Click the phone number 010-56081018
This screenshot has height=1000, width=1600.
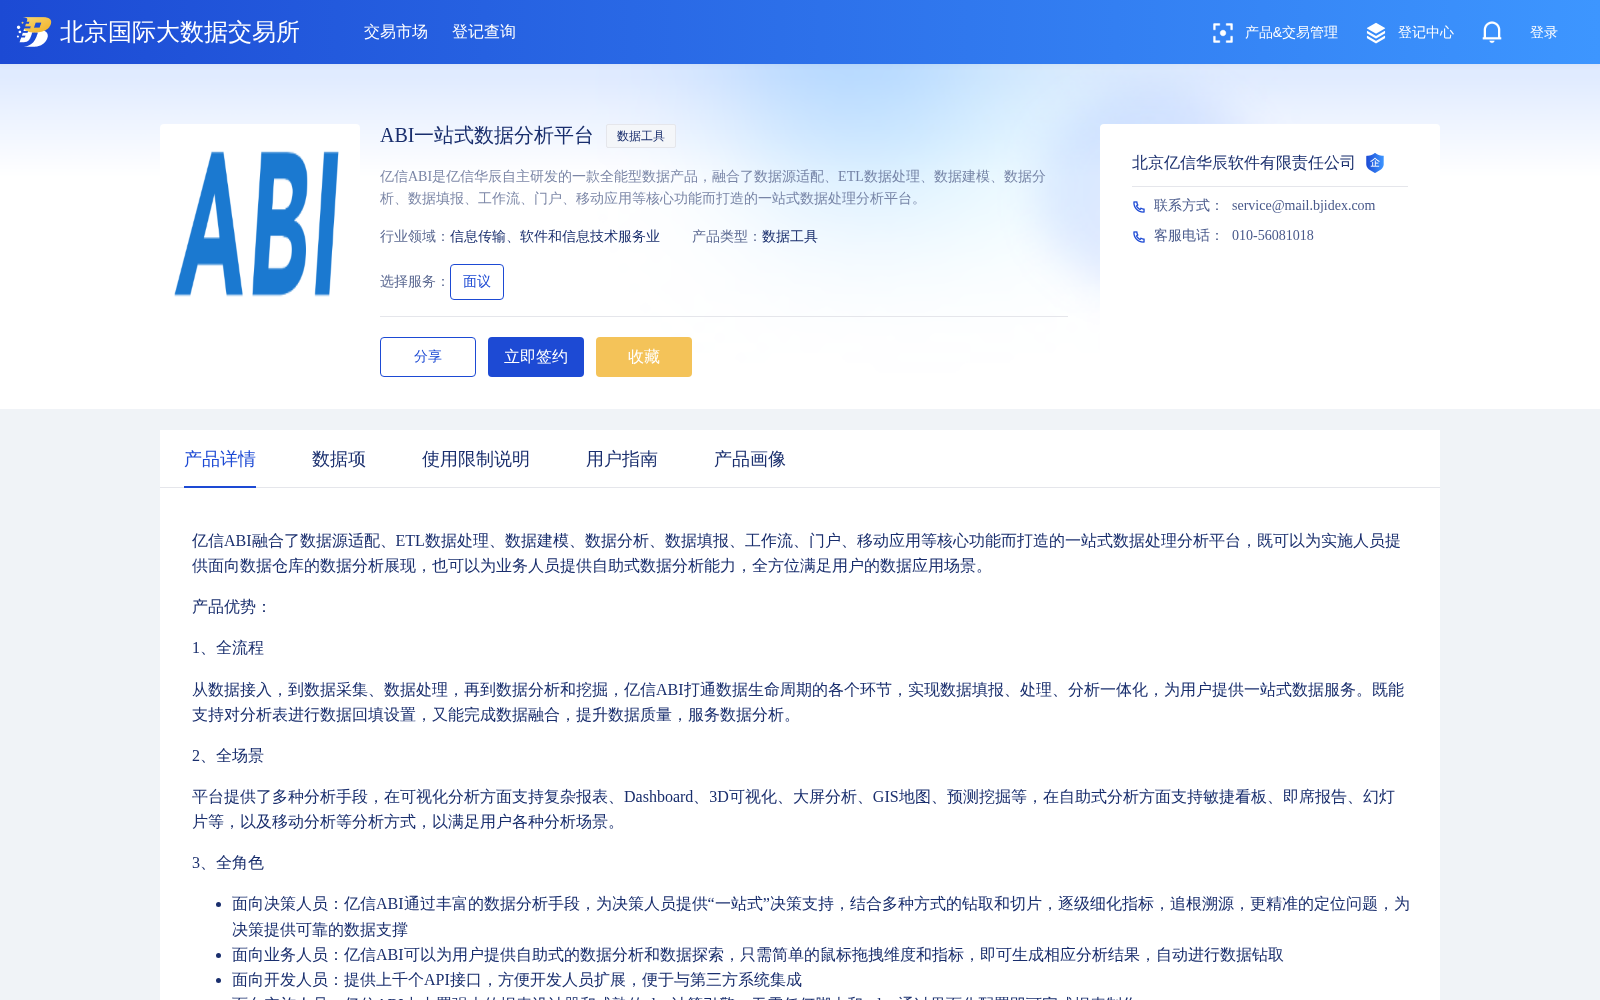(x=1273, y=236)
